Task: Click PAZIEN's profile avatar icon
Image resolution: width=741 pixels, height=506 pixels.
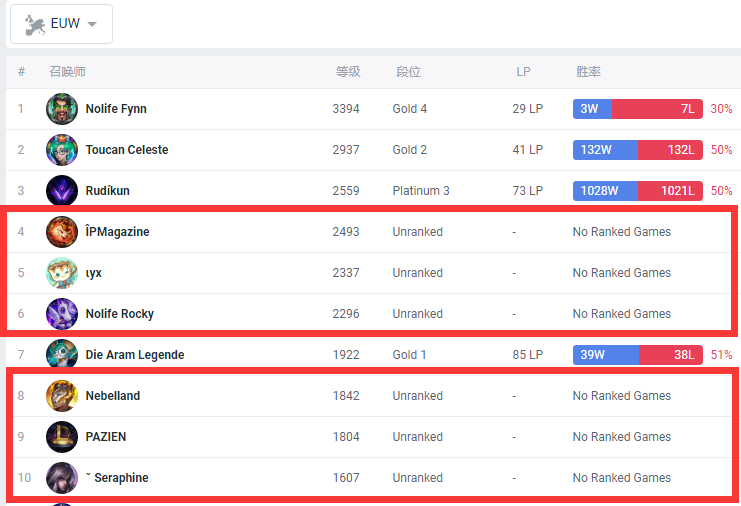Action: coord(62,437)
